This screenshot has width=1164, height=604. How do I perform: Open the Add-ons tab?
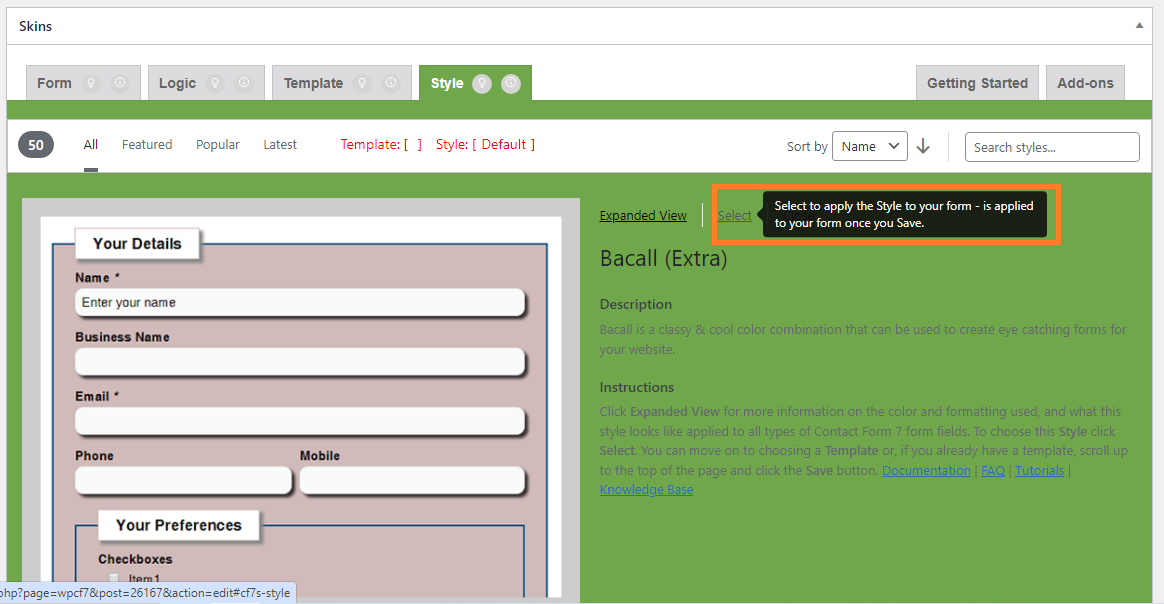tap(1085, 83)
